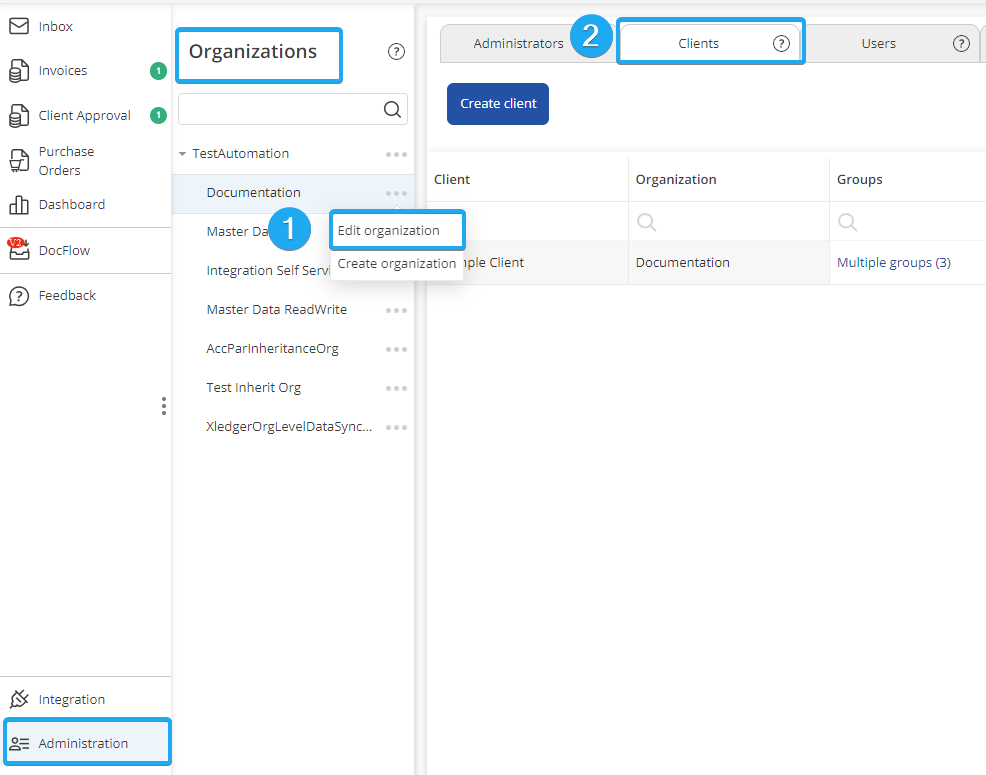986x775 pixels.
Task: Open the Dashboard bar chart icon
Action: [x=19, y=205]
